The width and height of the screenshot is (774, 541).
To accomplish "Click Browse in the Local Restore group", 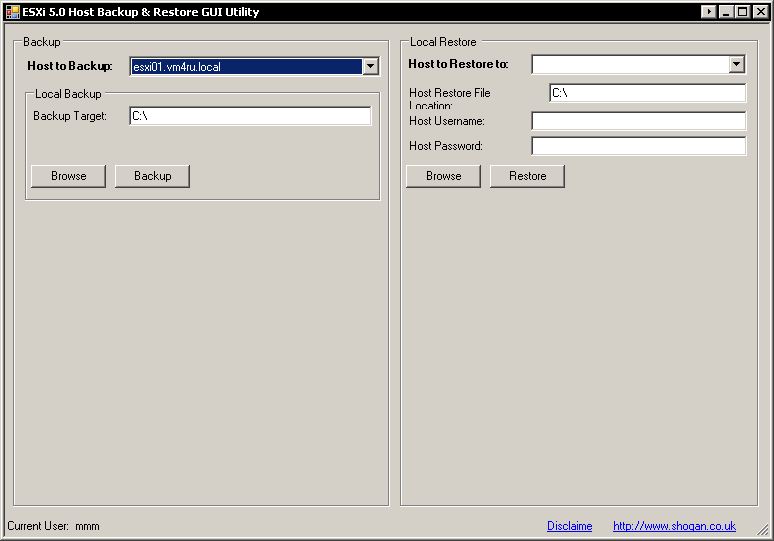I will pos(444,176).
